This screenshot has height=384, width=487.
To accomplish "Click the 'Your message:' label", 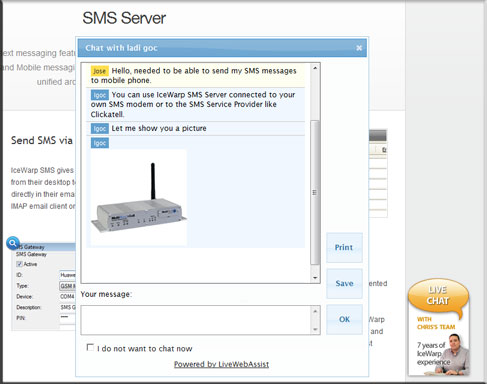I will click(106, 294).
